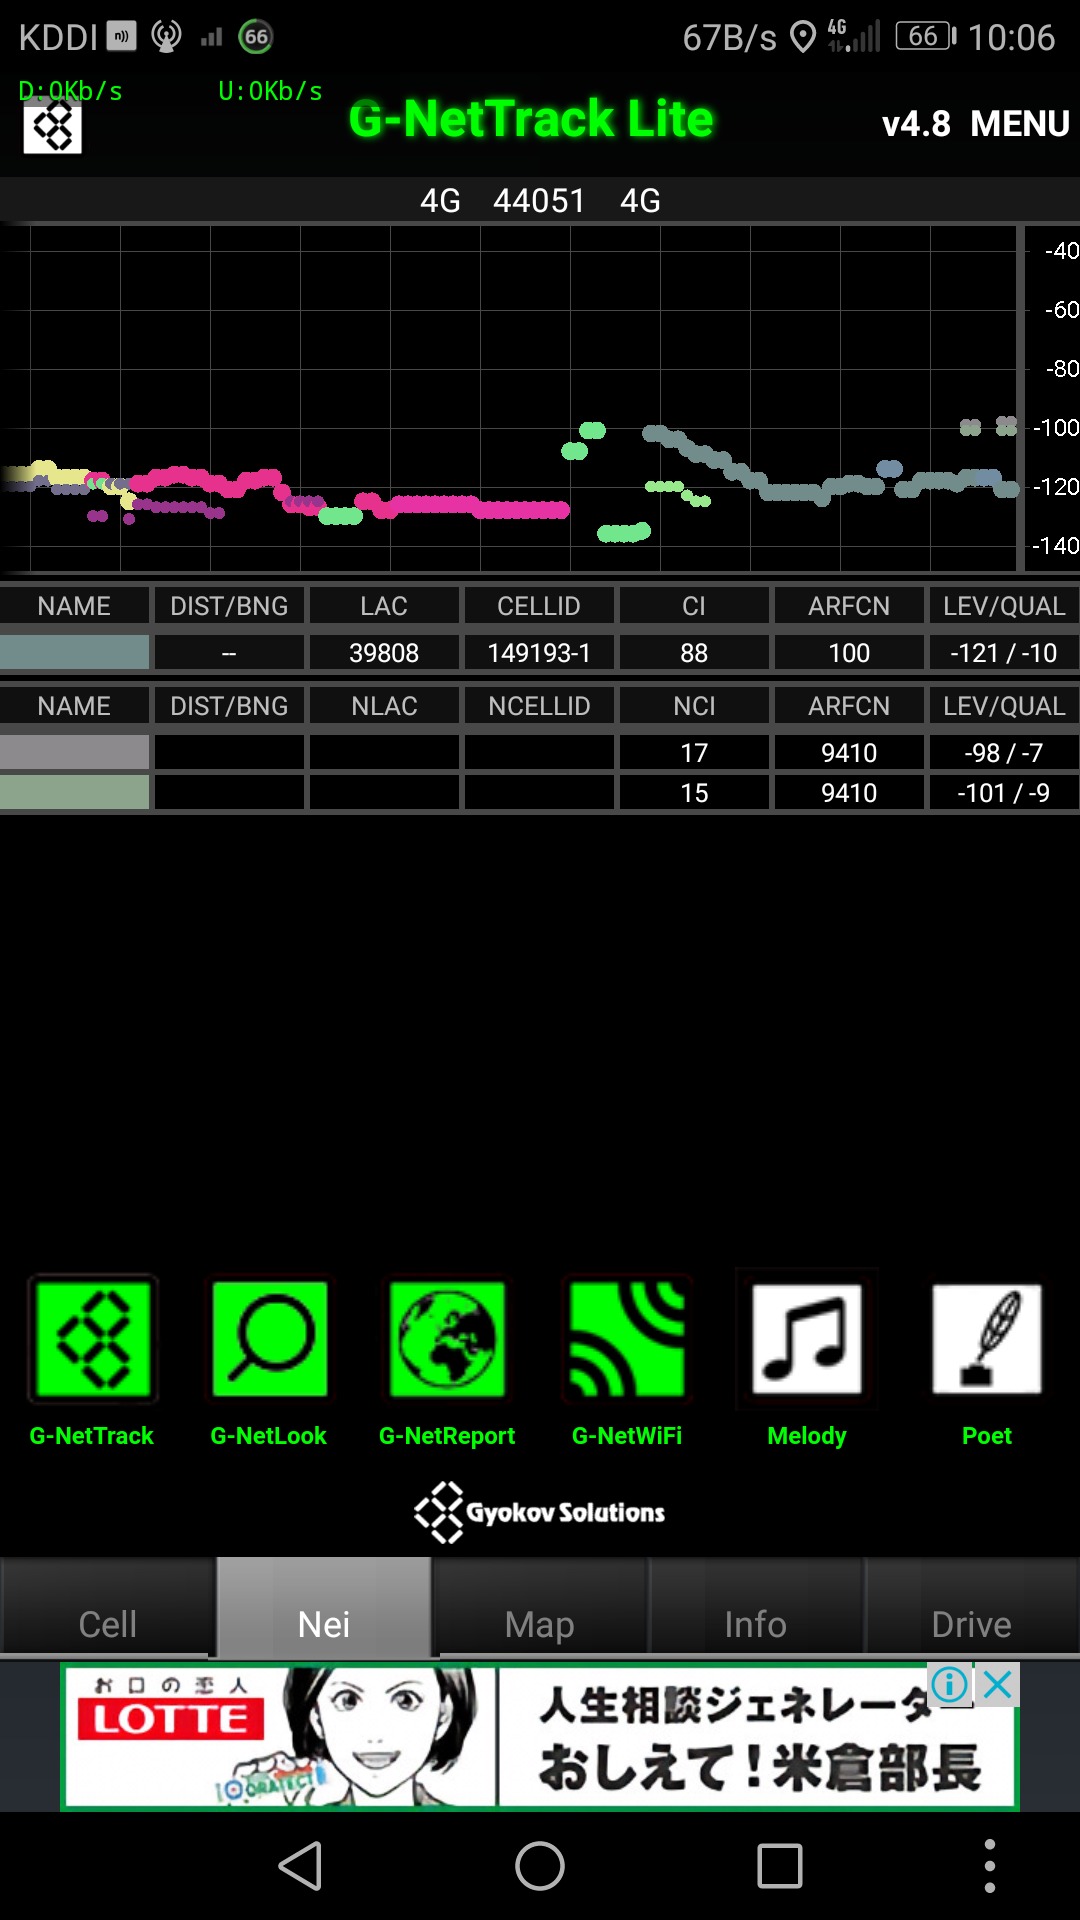Go to the Drive tab
This screenshot has height=1920, width=1080.
point(972,1607)
